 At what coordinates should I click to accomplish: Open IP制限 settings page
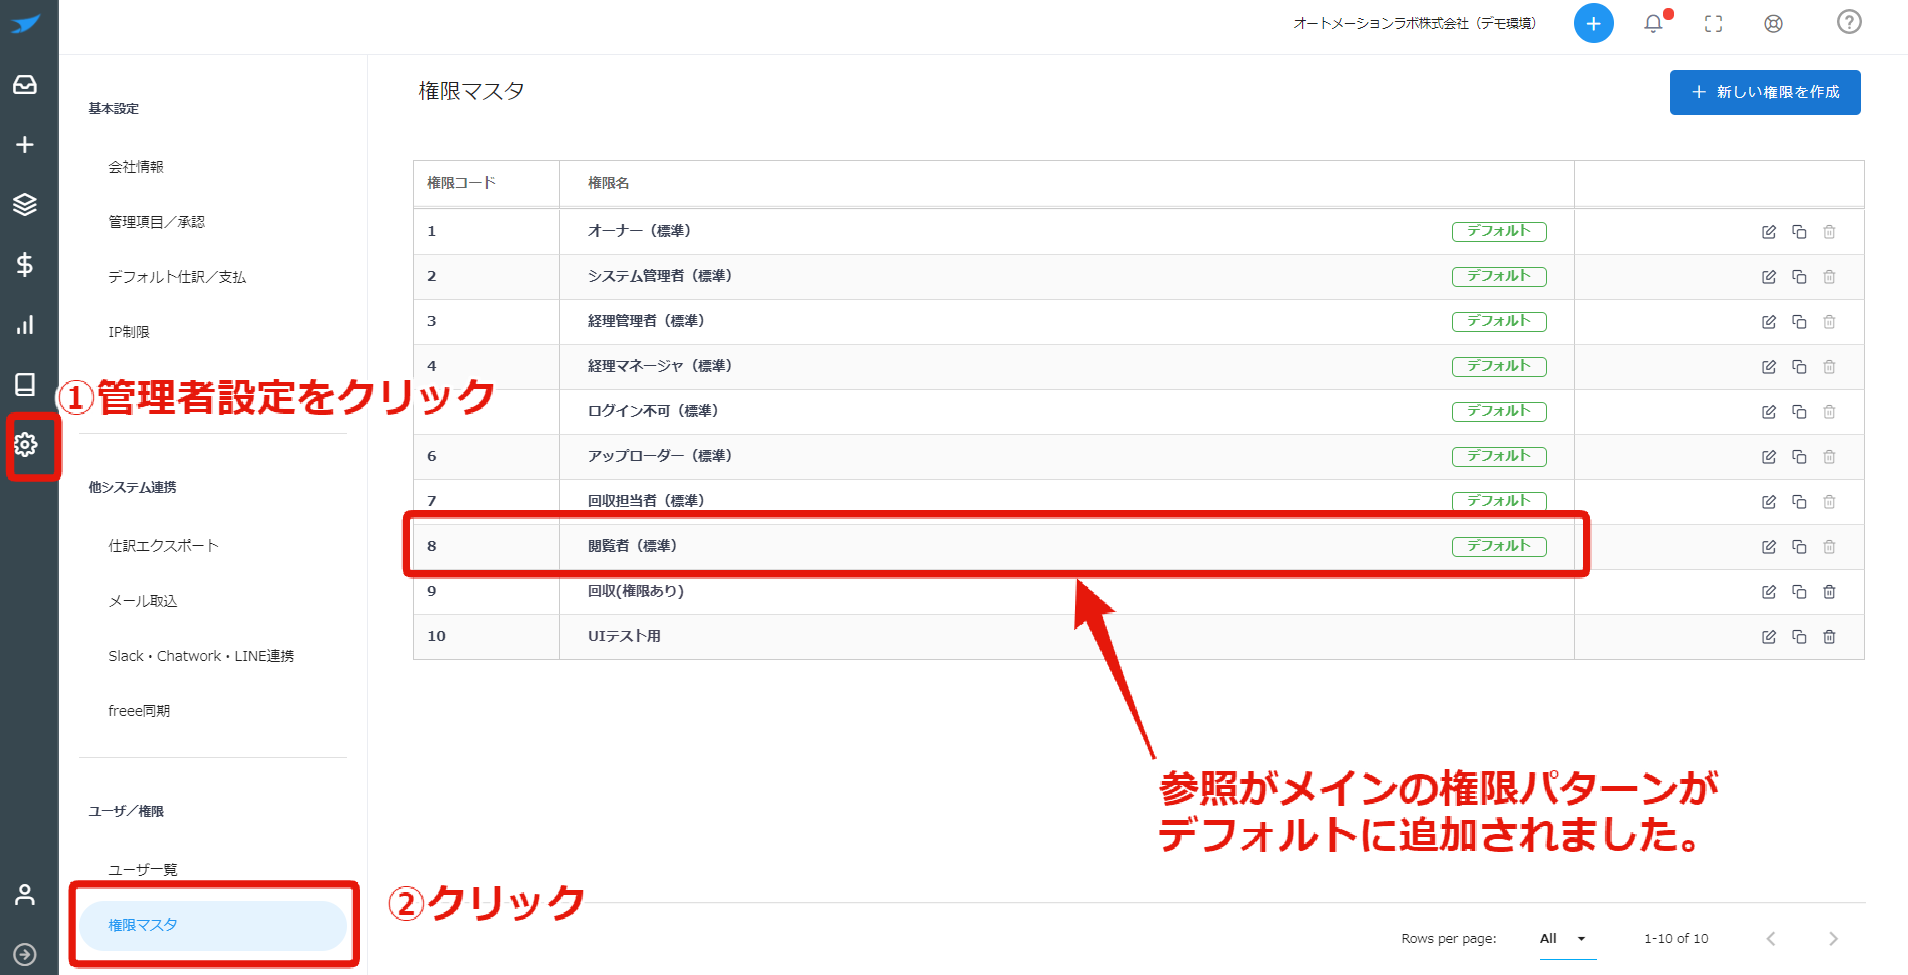click(x=129, y=332)
